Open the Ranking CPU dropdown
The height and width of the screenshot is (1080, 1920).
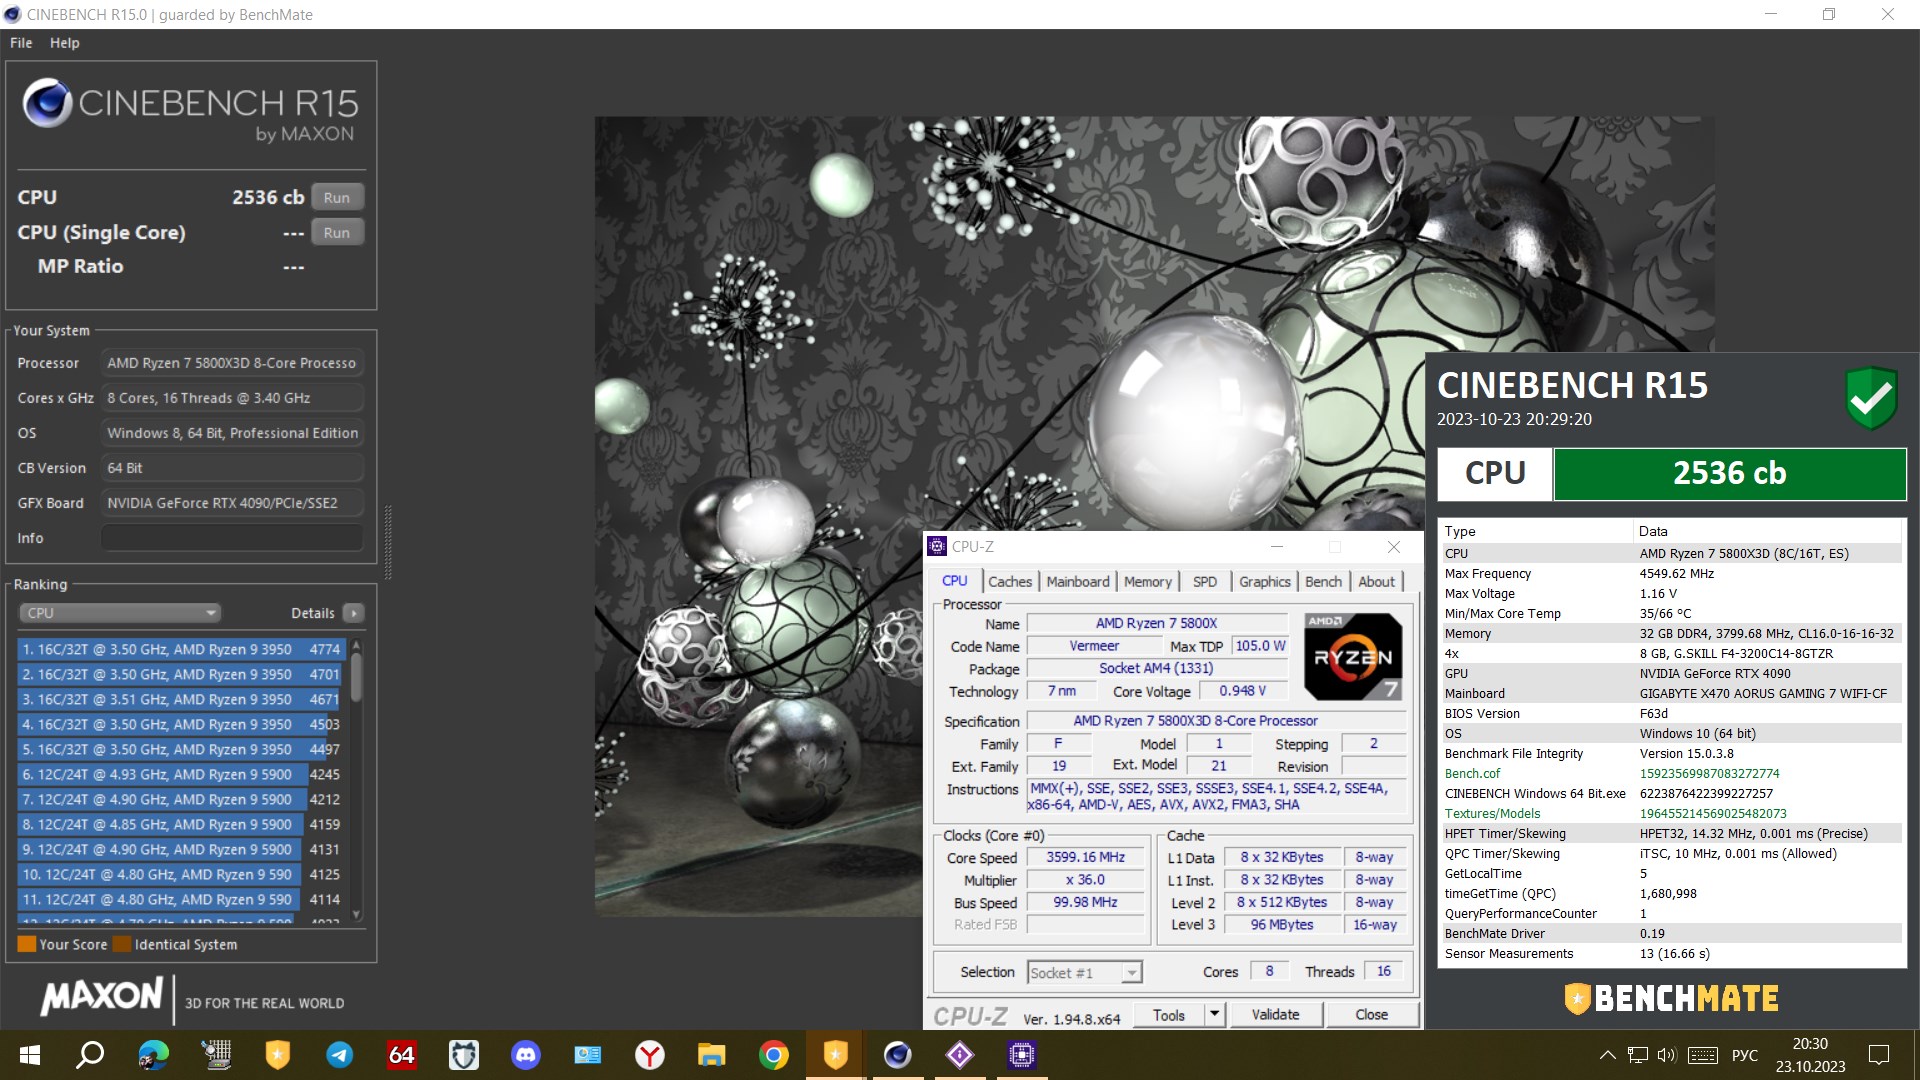[x=120, y=613]
